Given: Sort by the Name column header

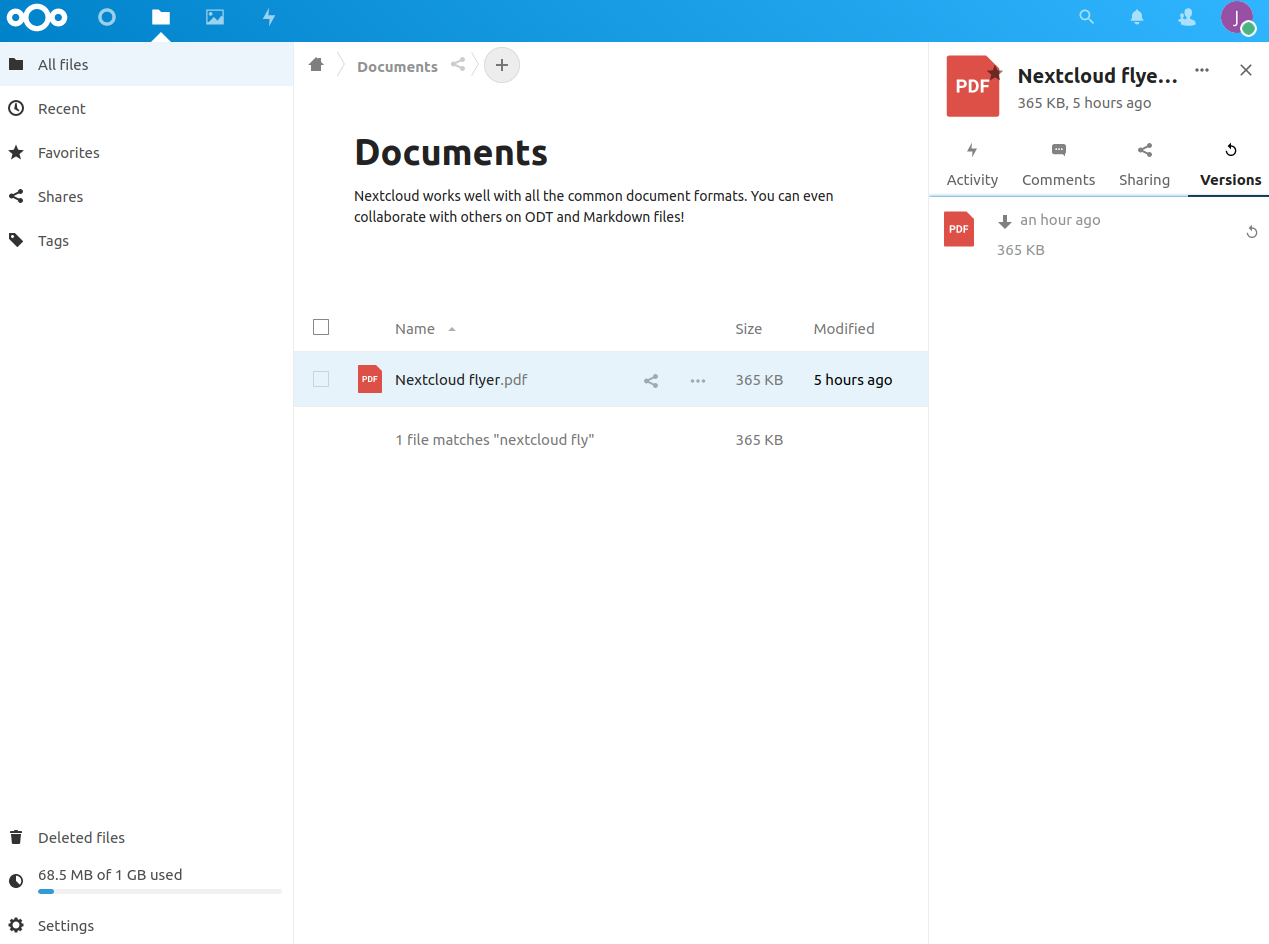Looking at the screenshot, I should [x=415, y=329].
